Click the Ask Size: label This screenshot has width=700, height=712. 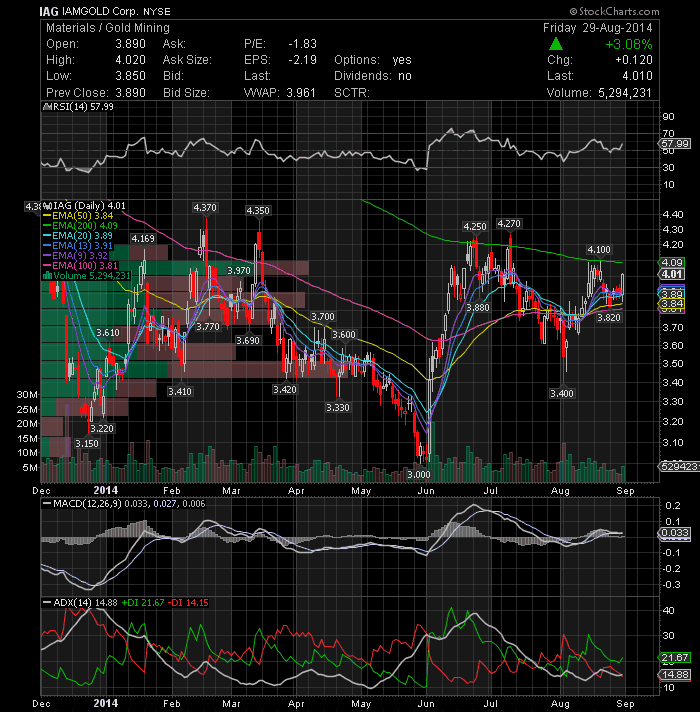click(x=187, y=60)
